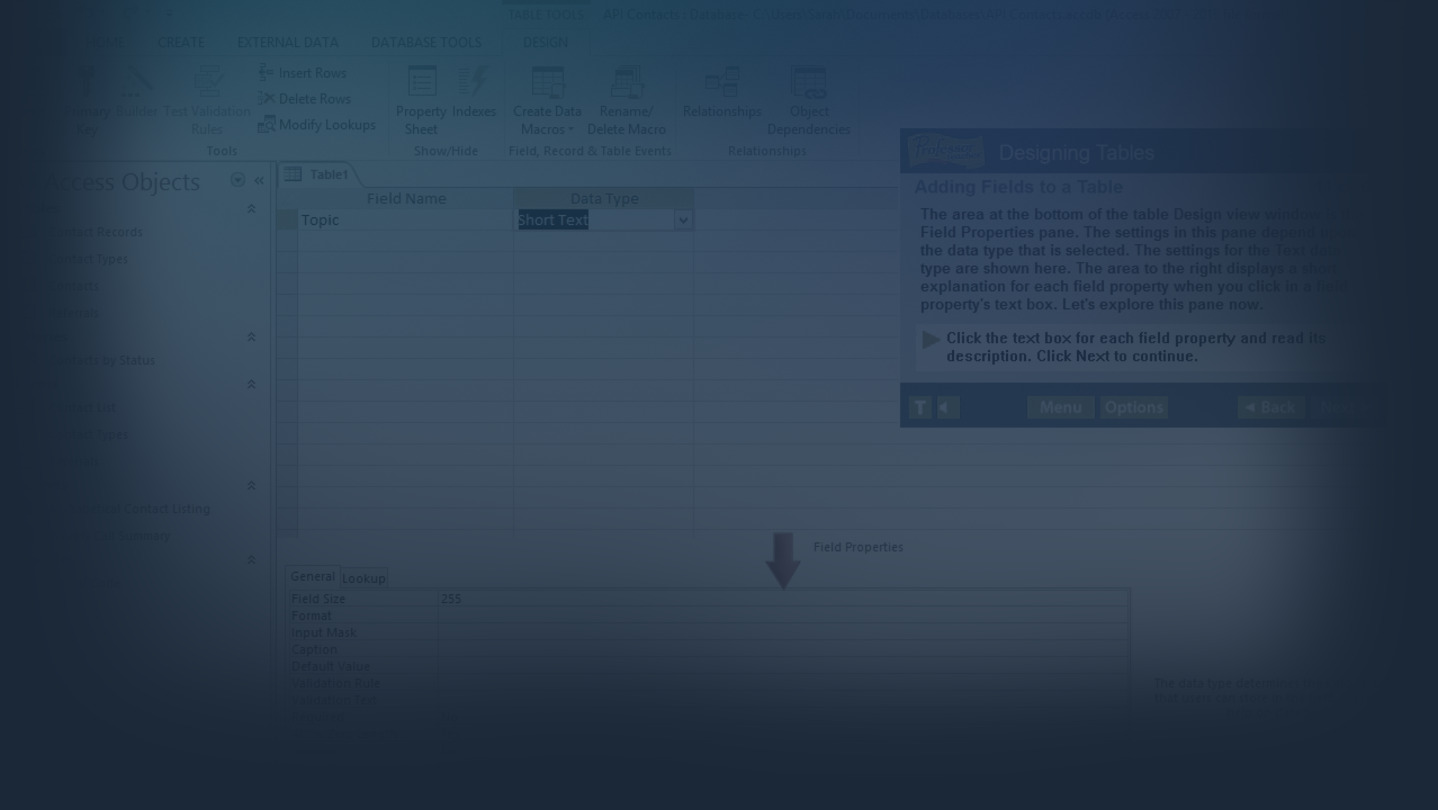Click the Field Size text box
Screen dimensions: 1438x810
point(780,599)
